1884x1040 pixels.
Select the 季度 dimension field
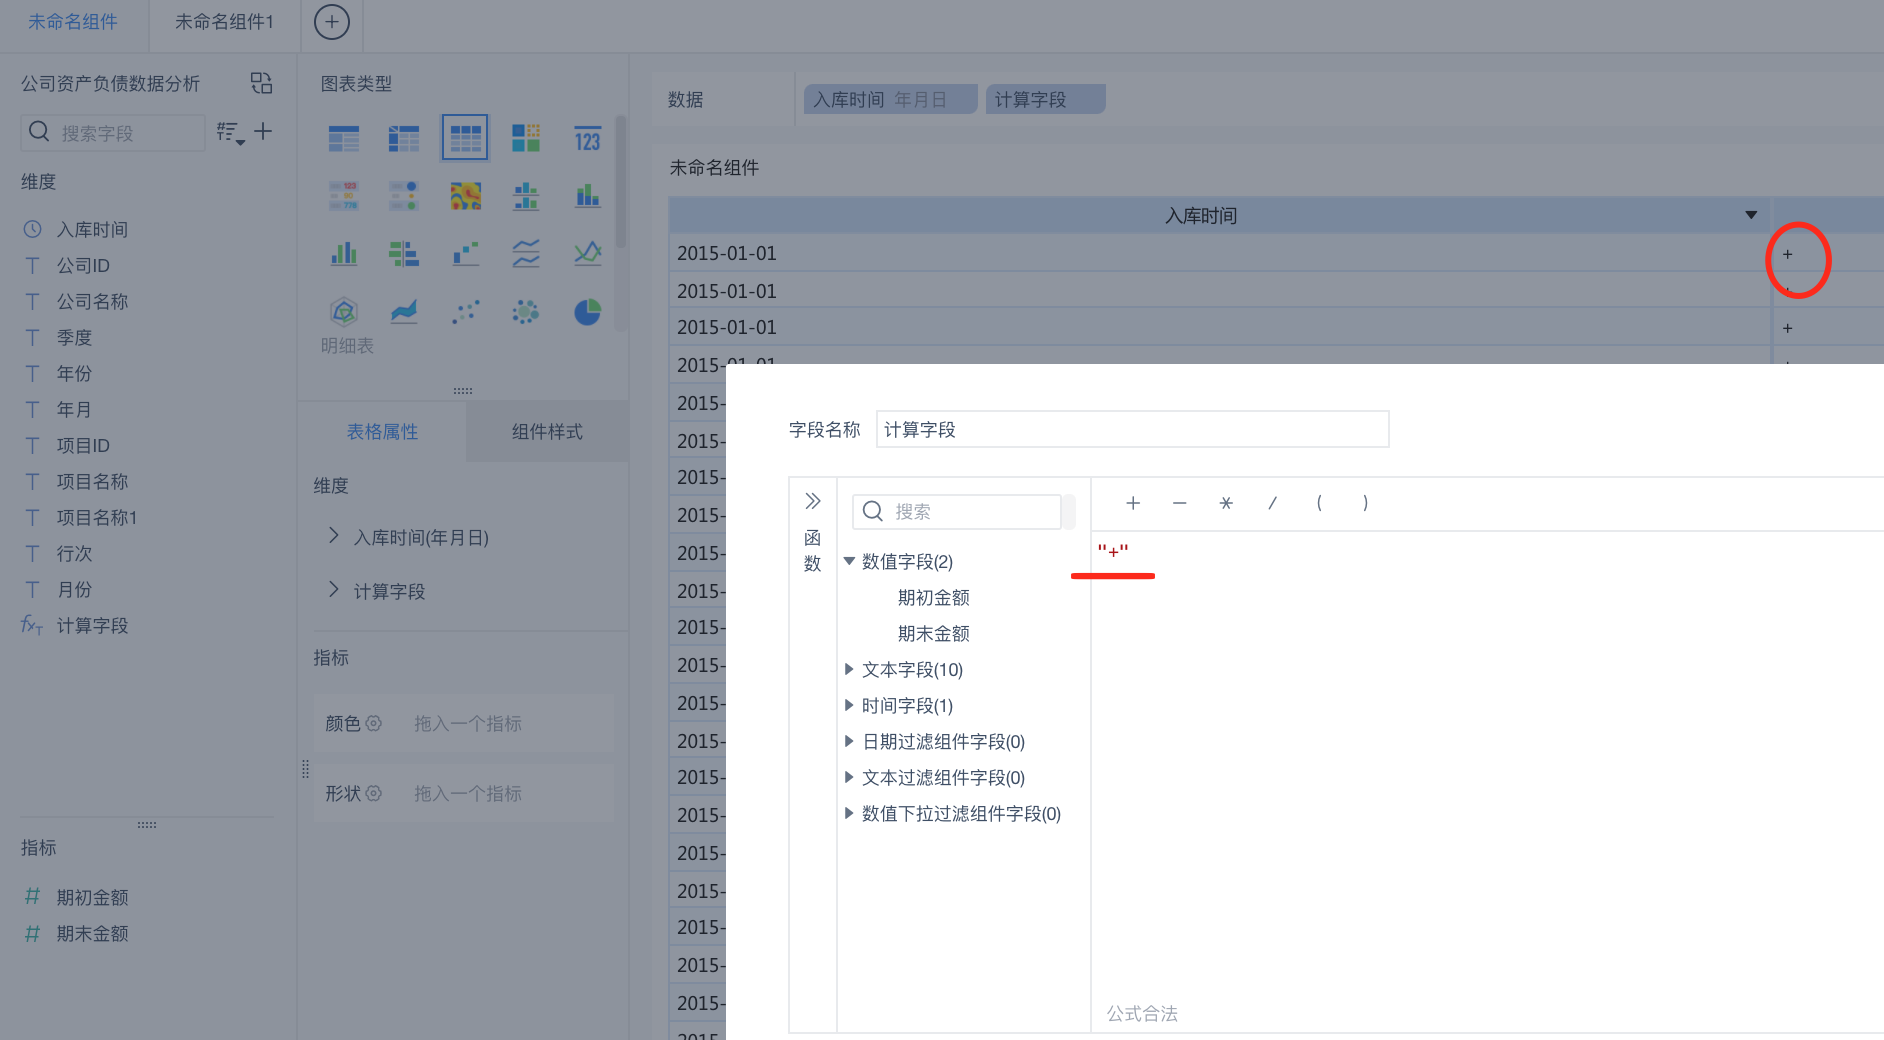point(74,337)
